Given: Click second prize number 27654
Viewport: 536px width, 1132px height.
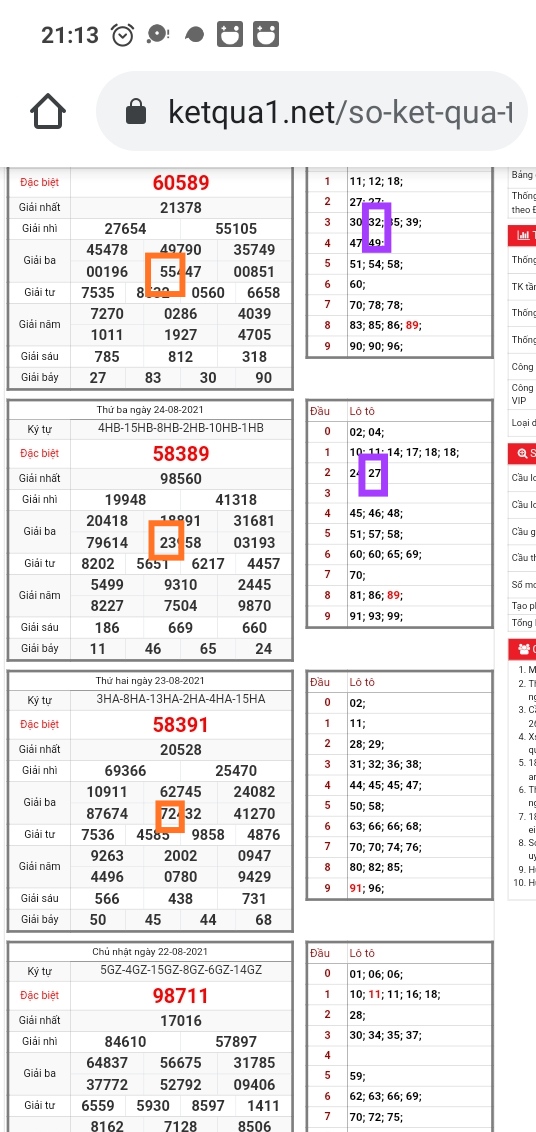Looking at the screenshot, I should [125, 229].
